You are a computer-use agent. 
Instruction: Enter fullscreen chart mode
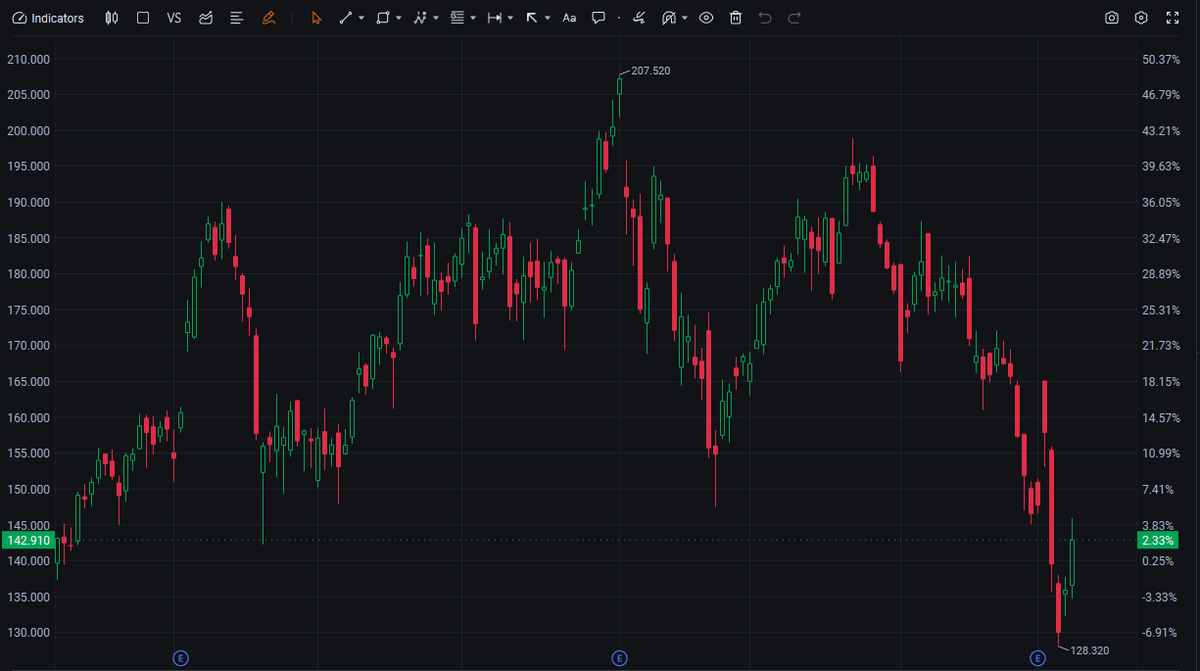(x=1173, y=18)
